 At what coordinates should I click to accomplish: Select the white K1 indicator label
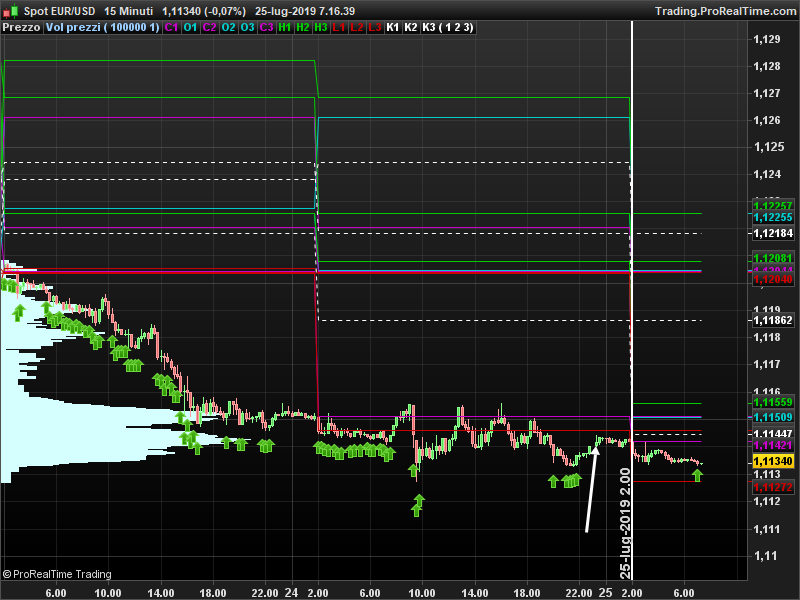point(392,28)
